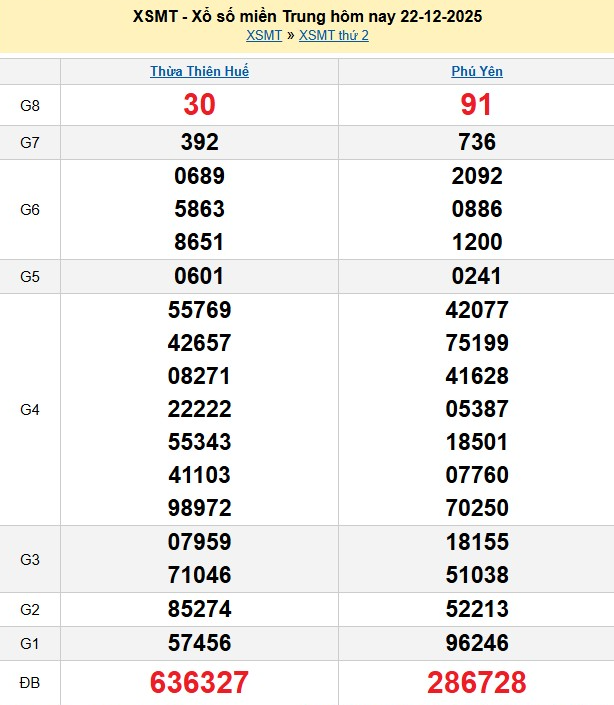The image size is (614, 705).
Task: Select special prize number 636327
Action: [199, 683]
